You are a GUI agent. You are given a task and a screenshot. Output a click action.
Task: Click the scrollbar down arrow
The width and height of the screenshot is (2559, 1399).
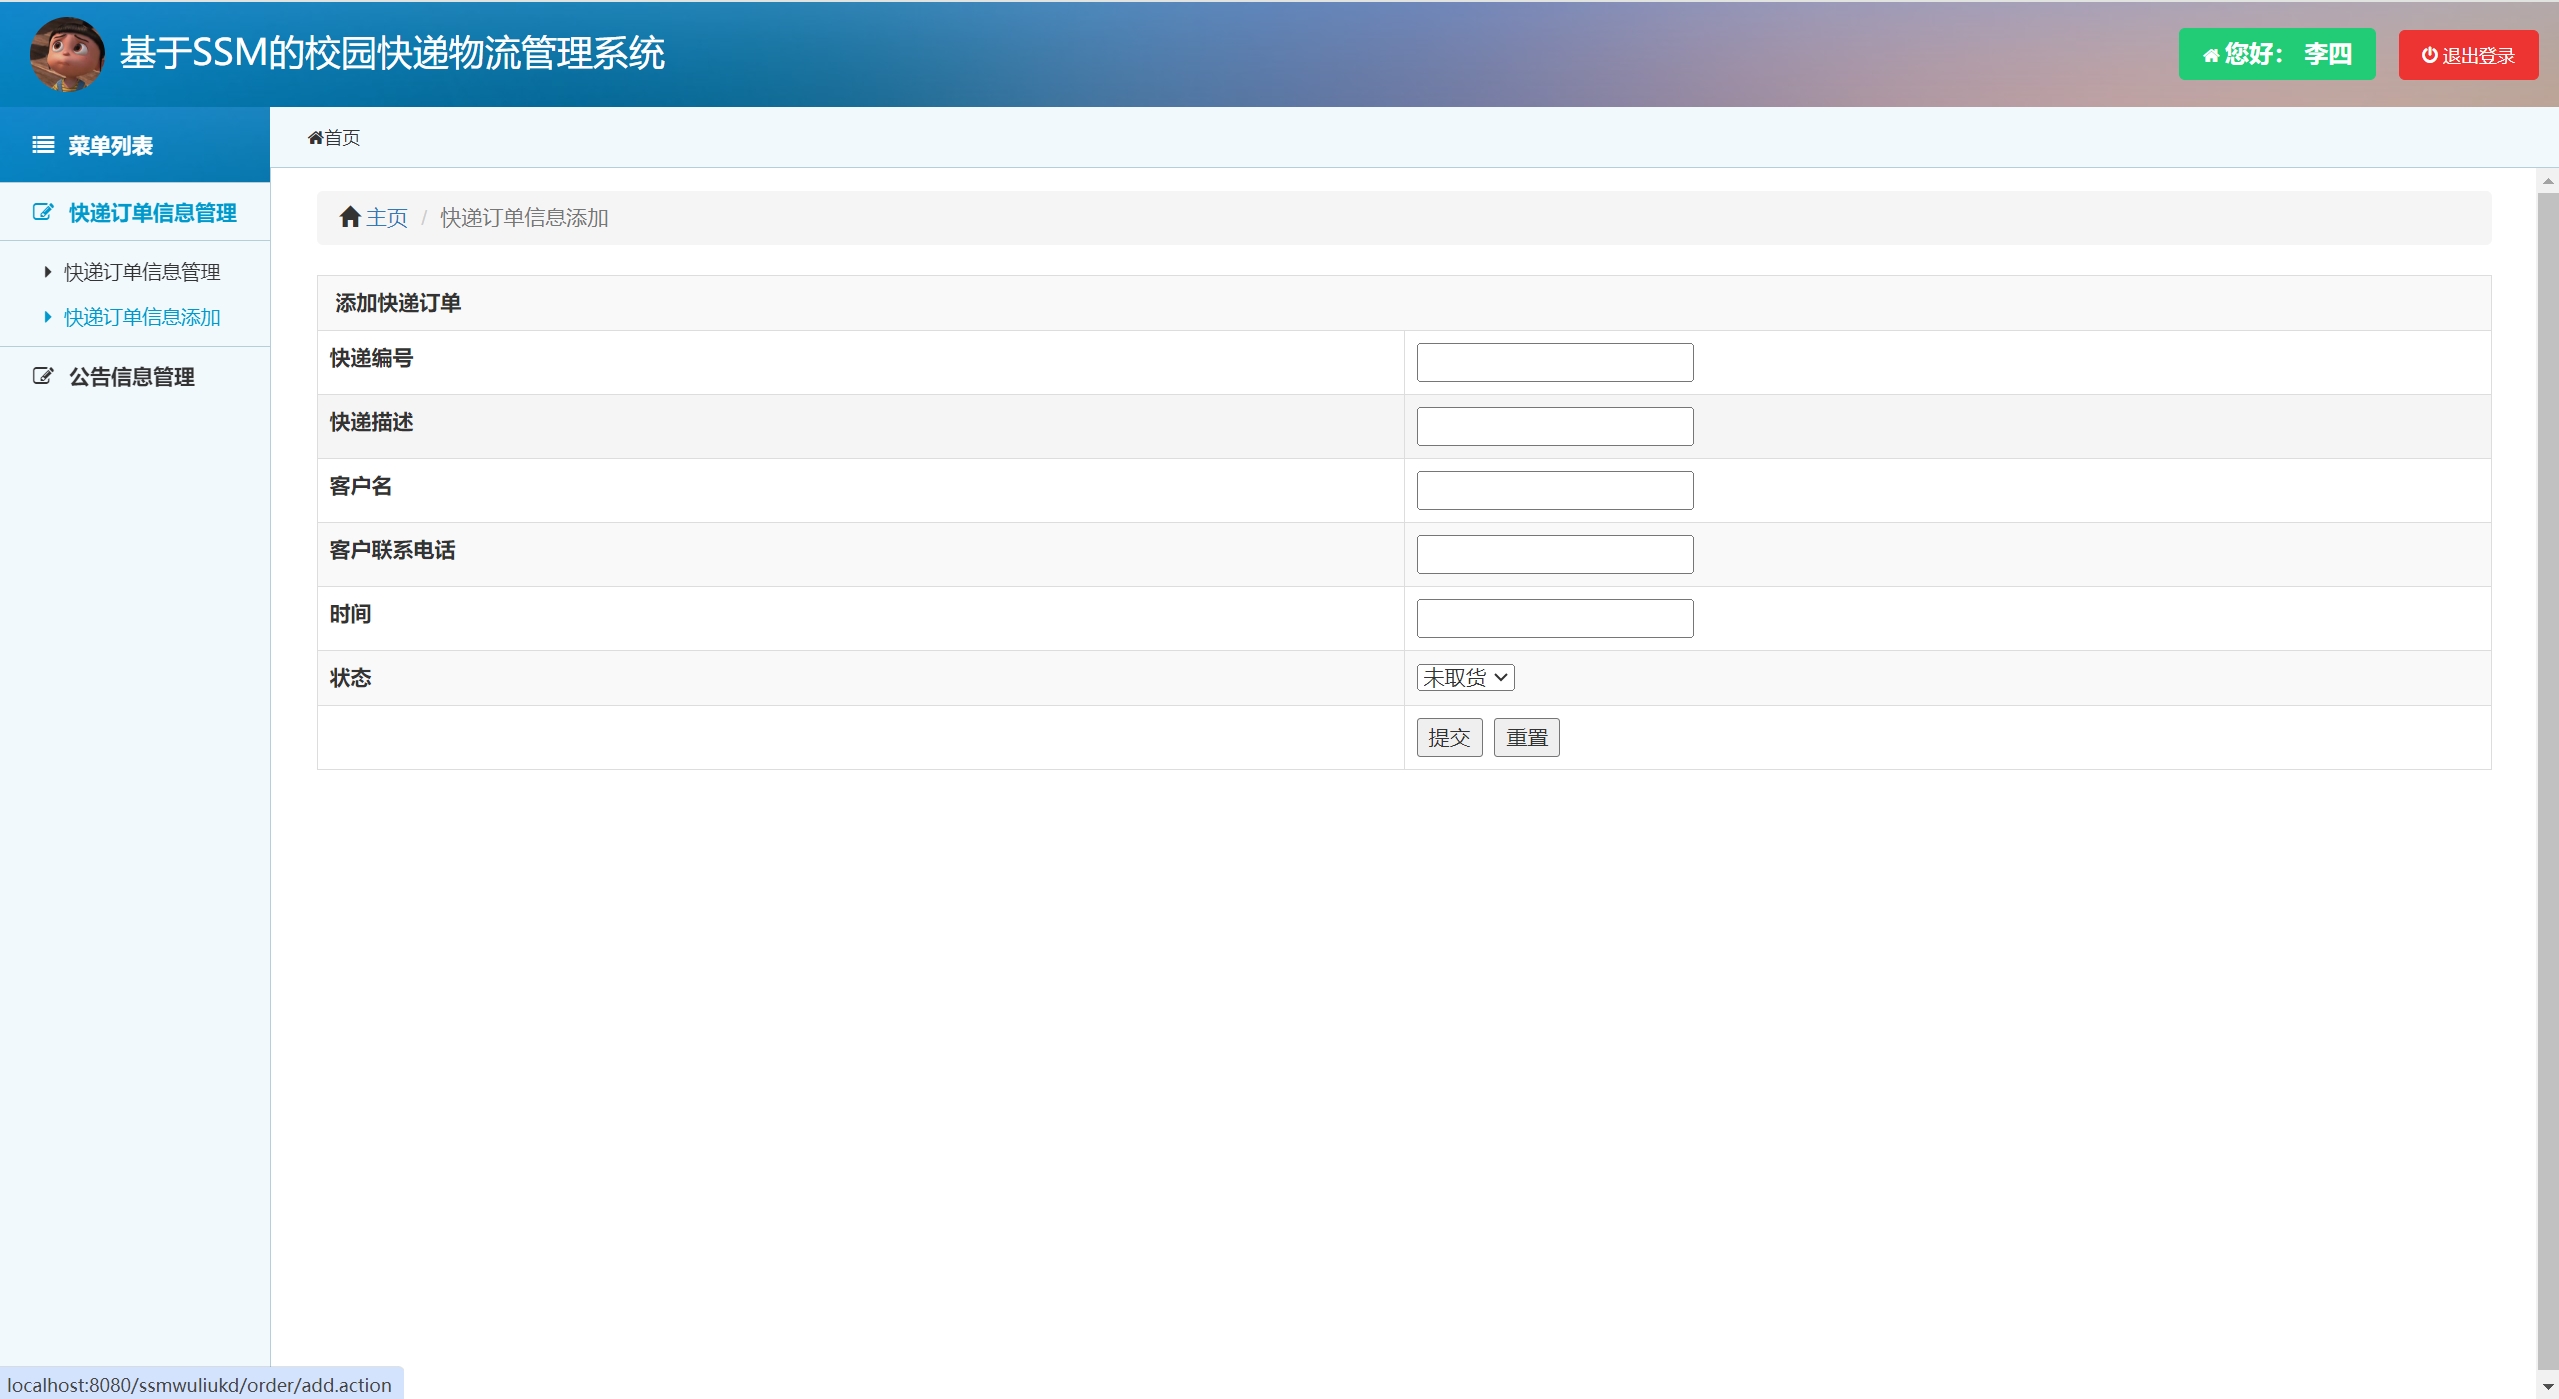click(2547, 1387)
